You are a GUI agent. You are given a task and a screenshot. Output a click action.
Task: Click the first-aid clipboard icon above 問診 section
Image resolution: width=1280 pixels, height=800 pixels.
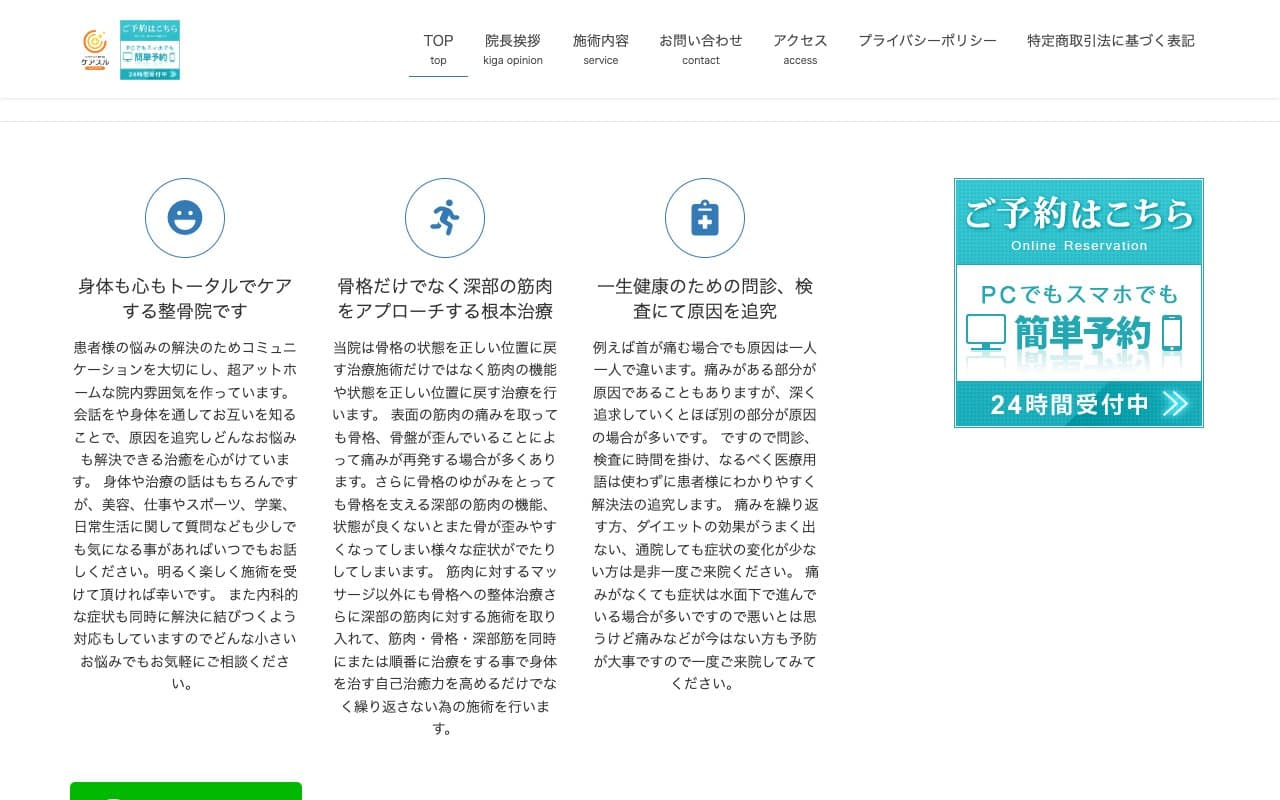click(x=705, y=218)
